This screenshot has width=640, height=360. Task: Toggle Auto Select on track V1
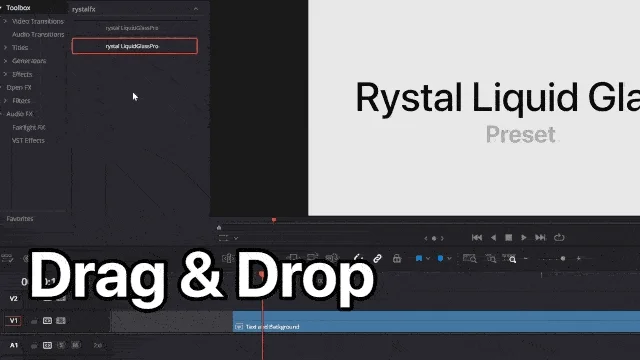(x=47, y=321)
